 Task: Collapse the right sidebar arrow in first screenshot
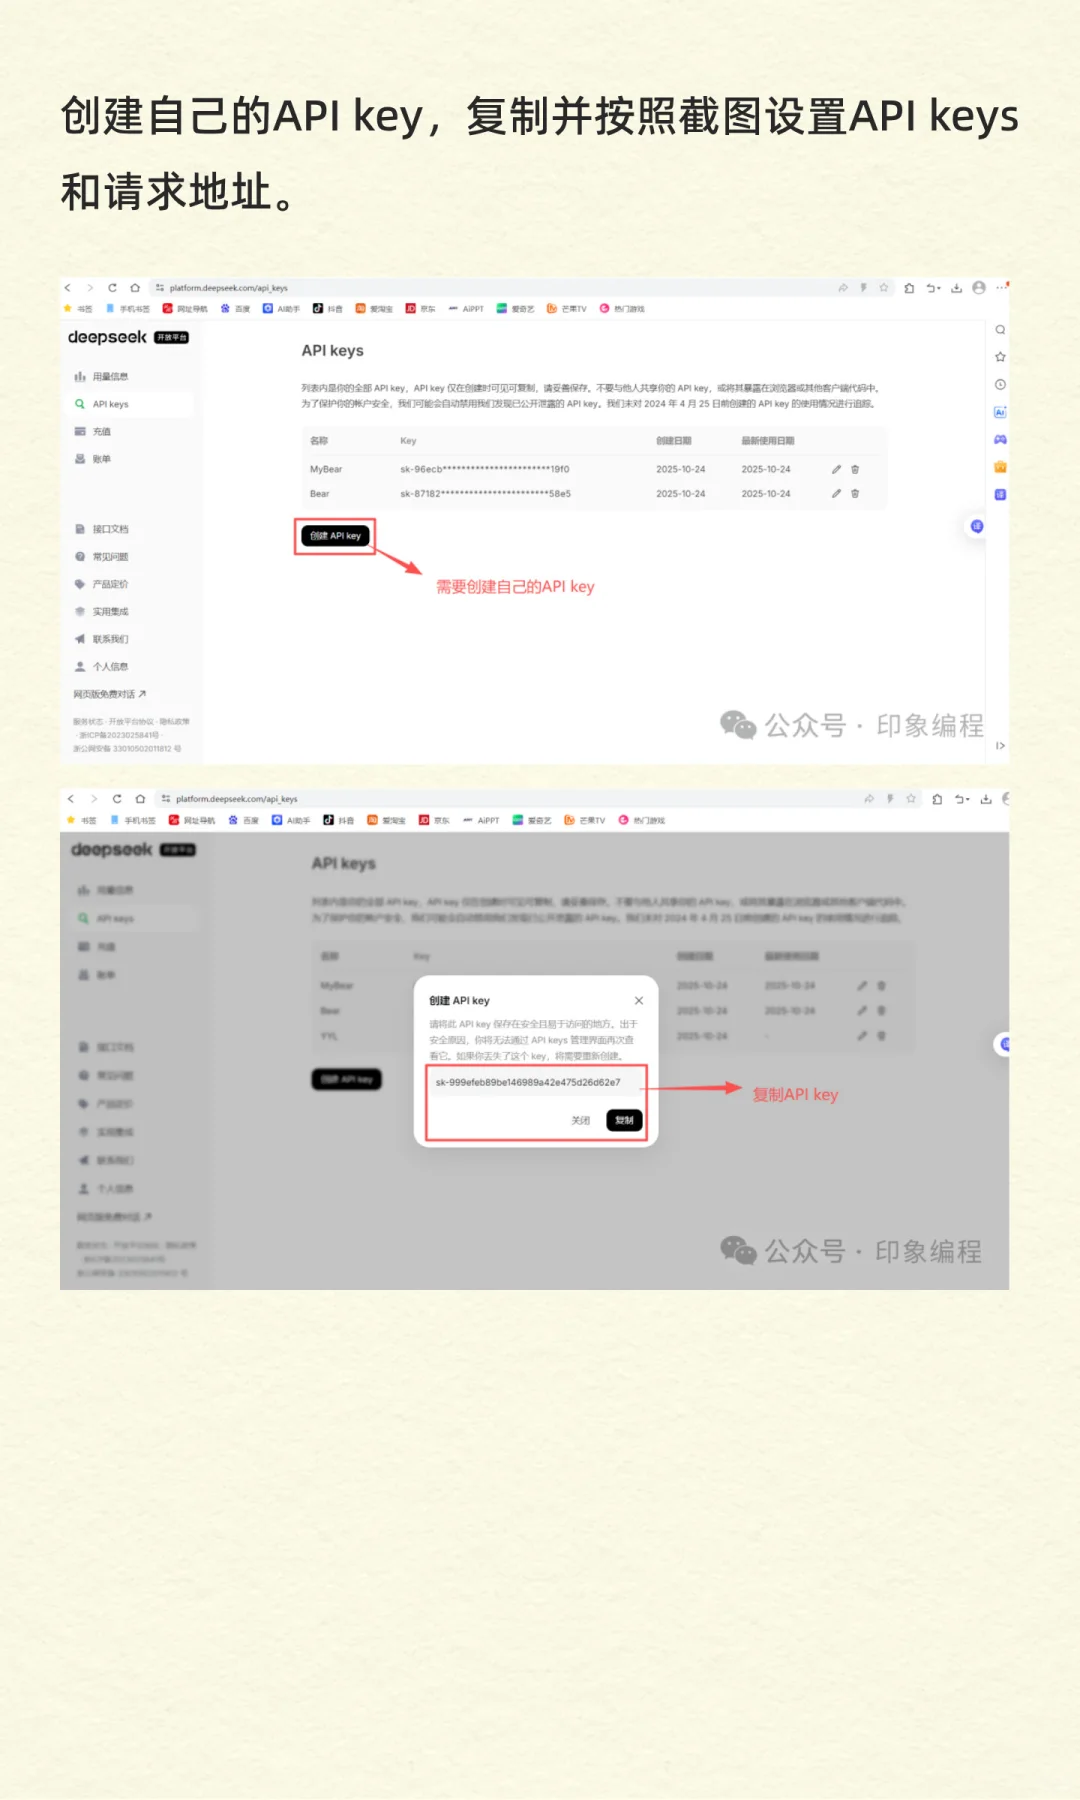click(1000, 746)
